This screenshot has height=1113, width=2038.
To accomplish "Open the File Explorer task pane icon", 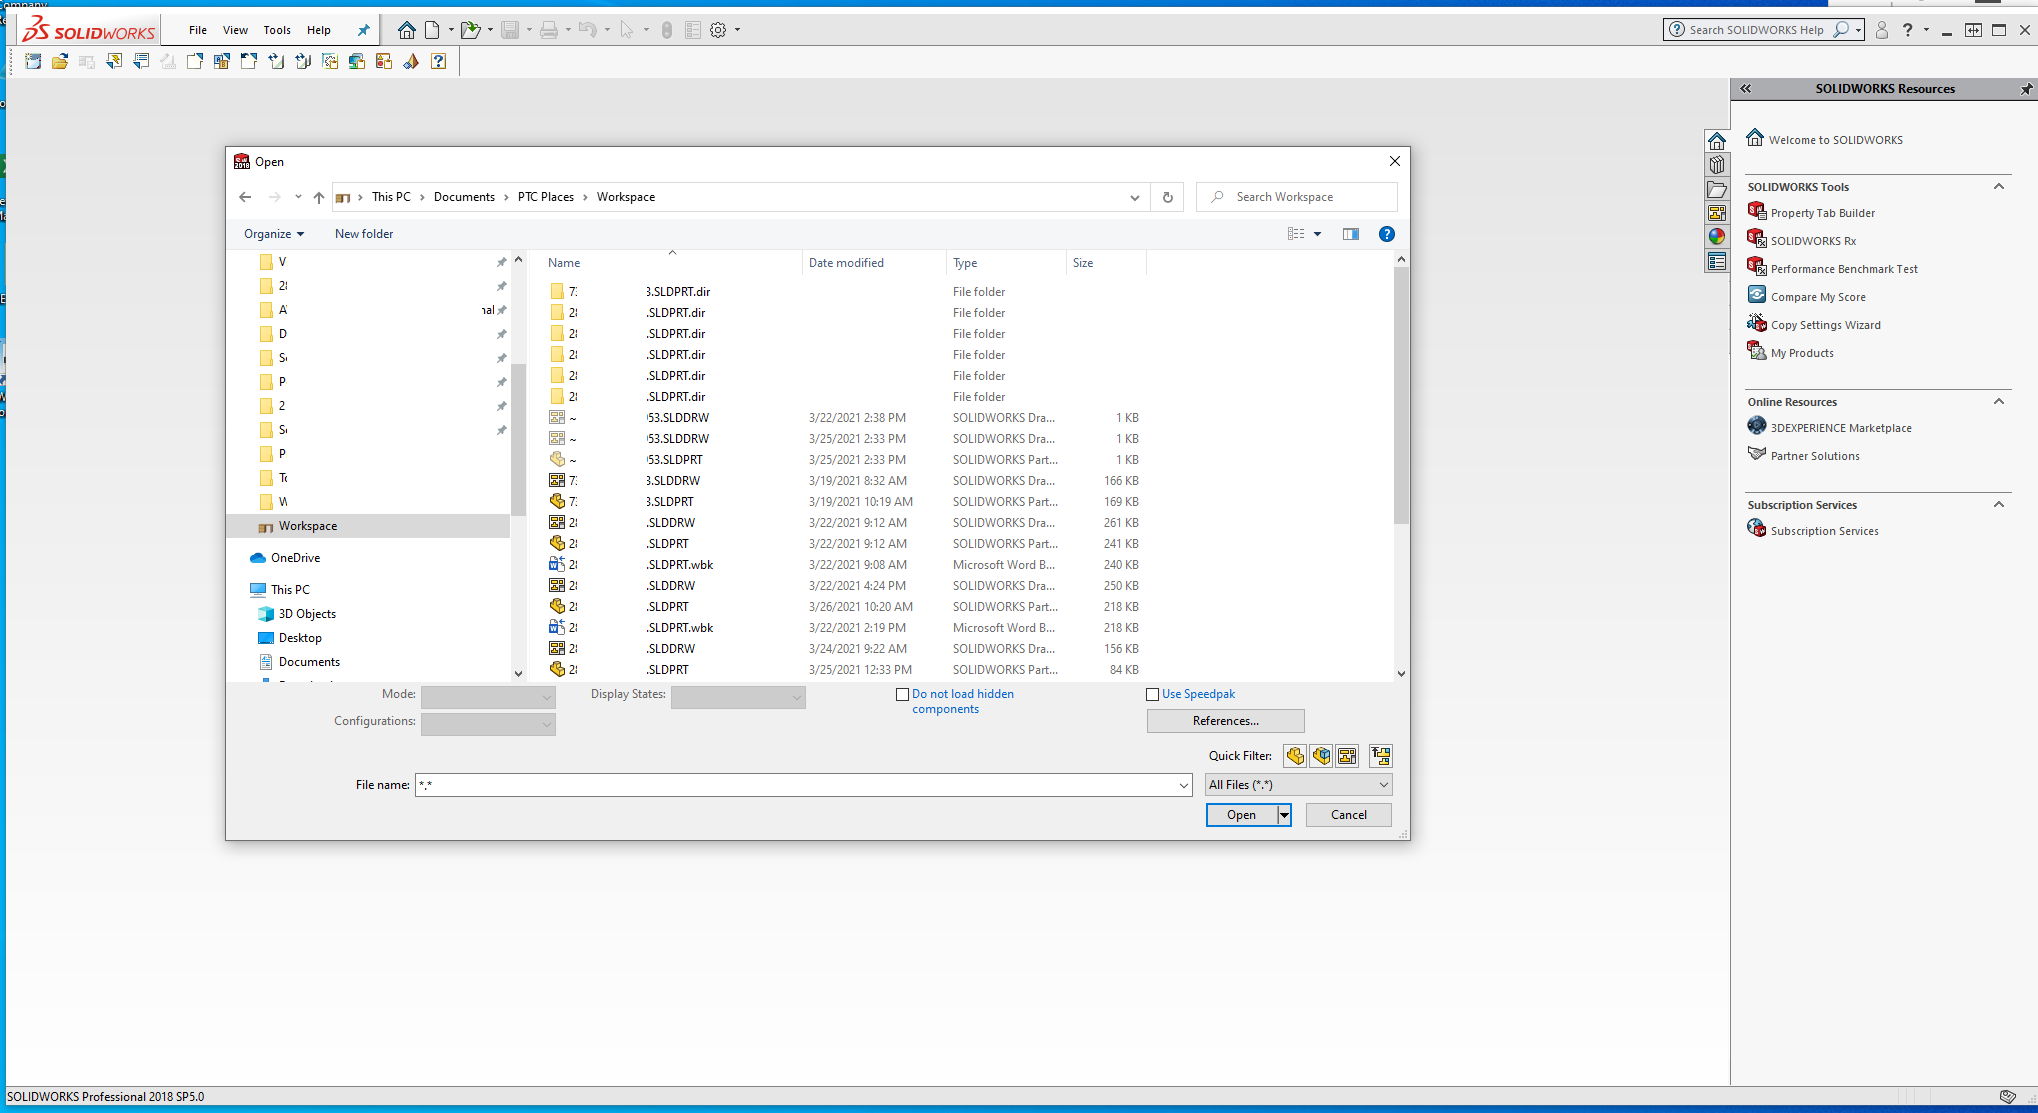I will (x=1717, y=189).
